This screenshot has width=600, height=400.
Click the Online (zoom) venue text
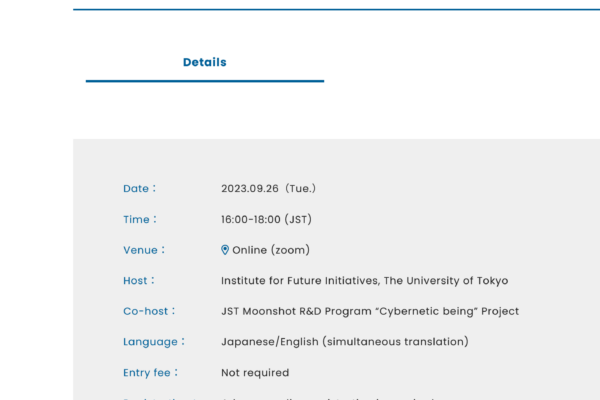(271, 250)
